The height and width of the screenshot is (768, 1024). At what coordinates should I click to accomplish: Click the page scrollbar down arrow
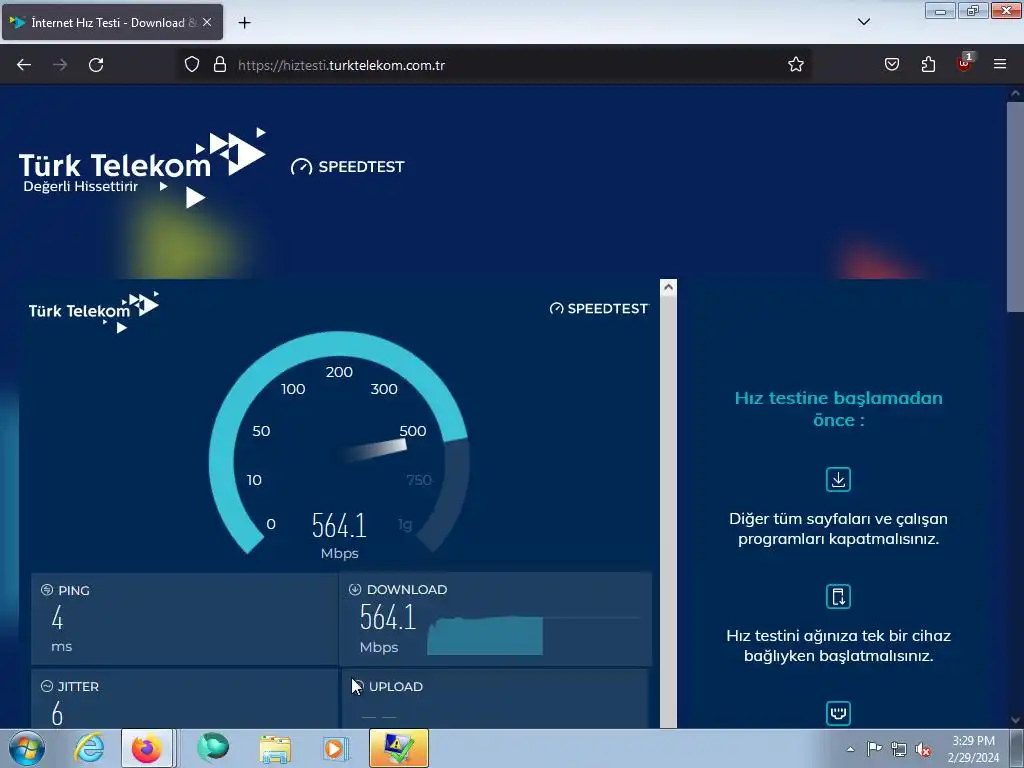[1015, 720]
